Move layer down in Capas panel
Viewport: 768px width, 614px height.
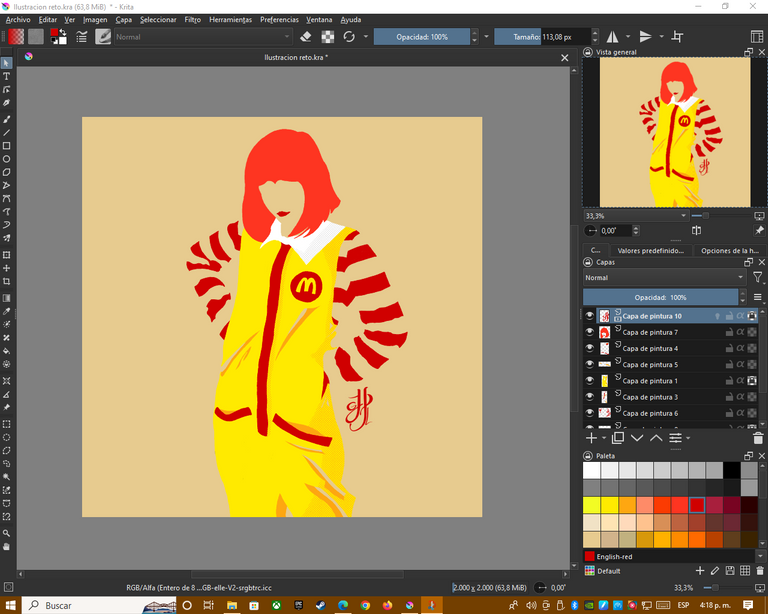(x=637, y=438)
